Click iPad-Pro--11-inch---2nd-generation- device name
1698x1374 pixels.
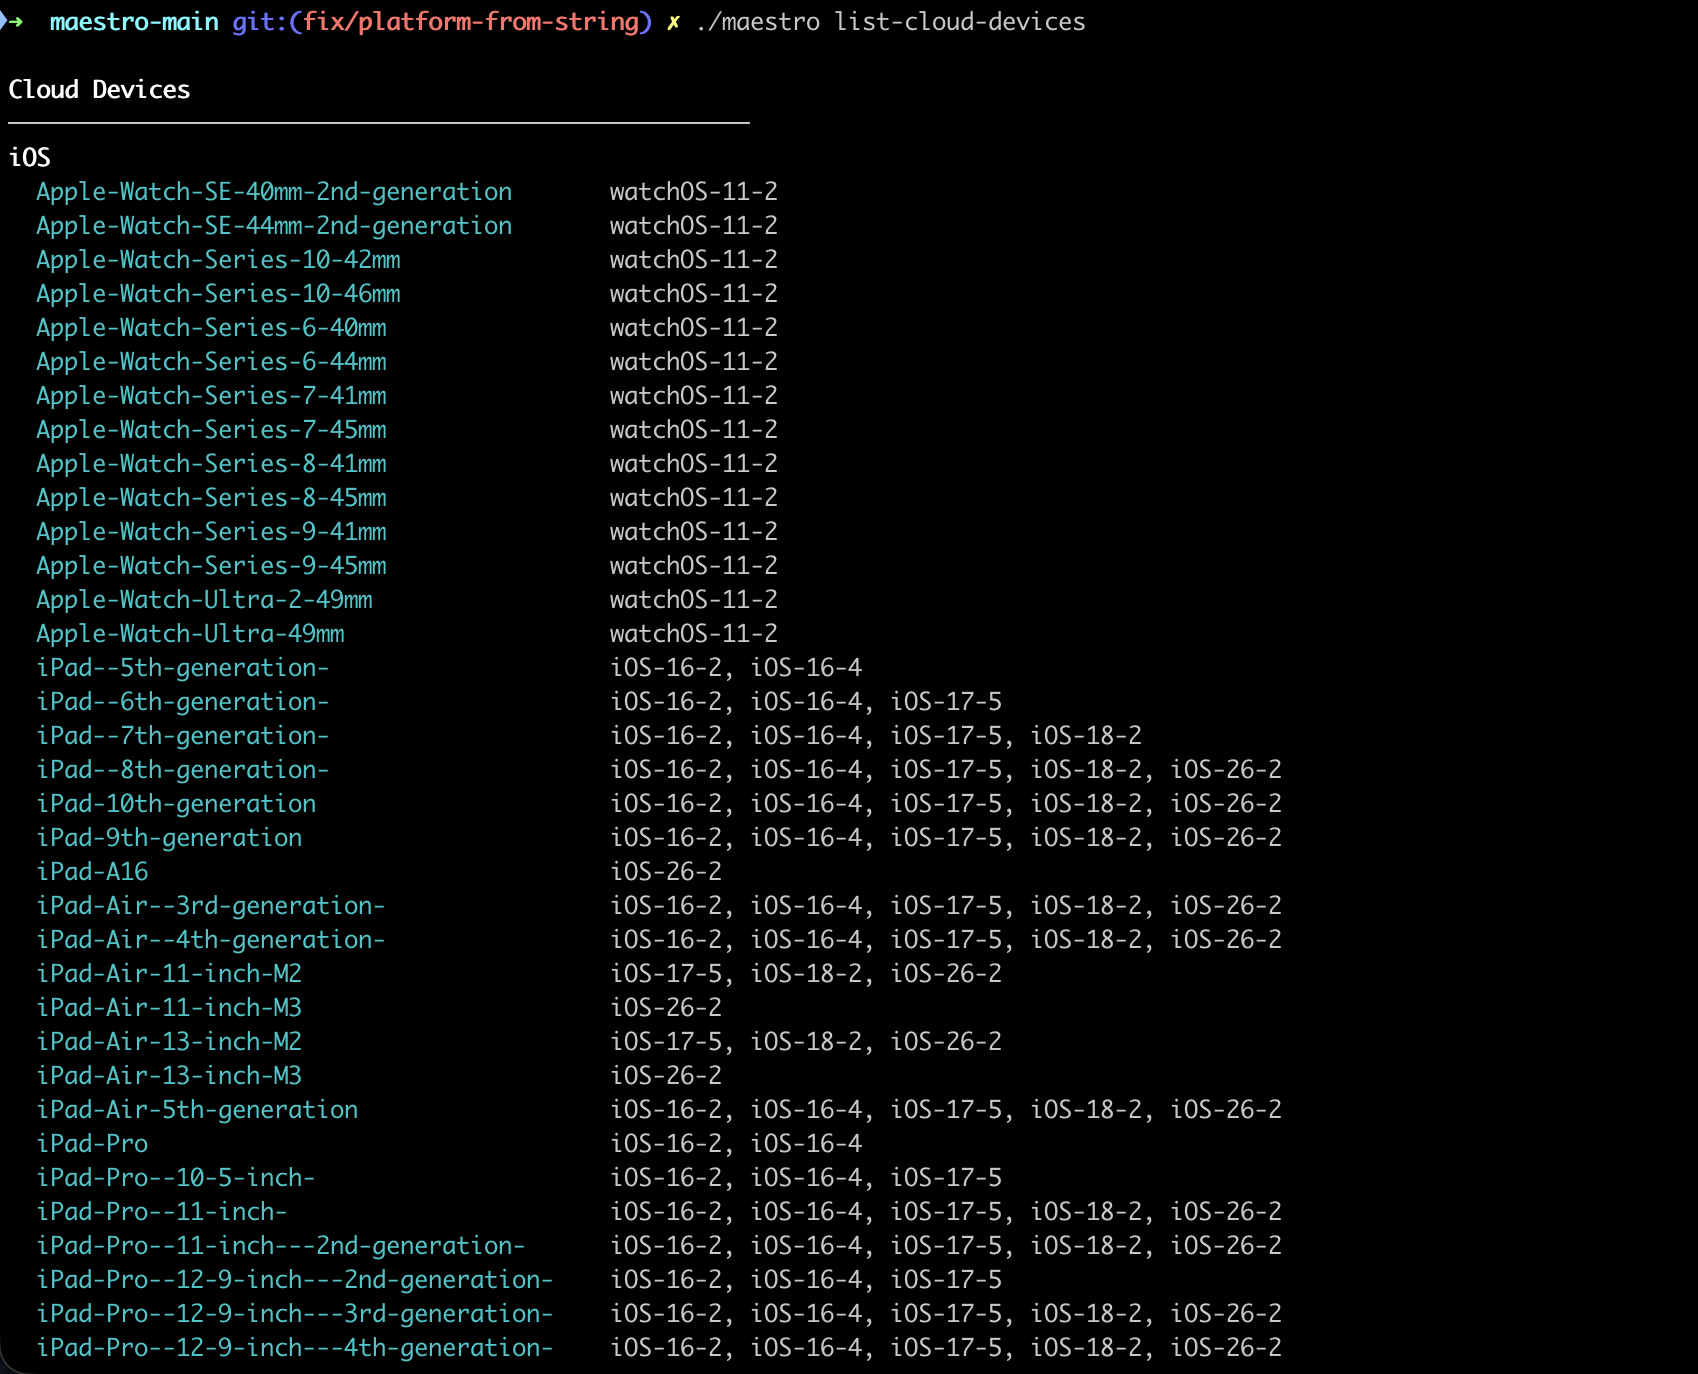(281, 1246)
